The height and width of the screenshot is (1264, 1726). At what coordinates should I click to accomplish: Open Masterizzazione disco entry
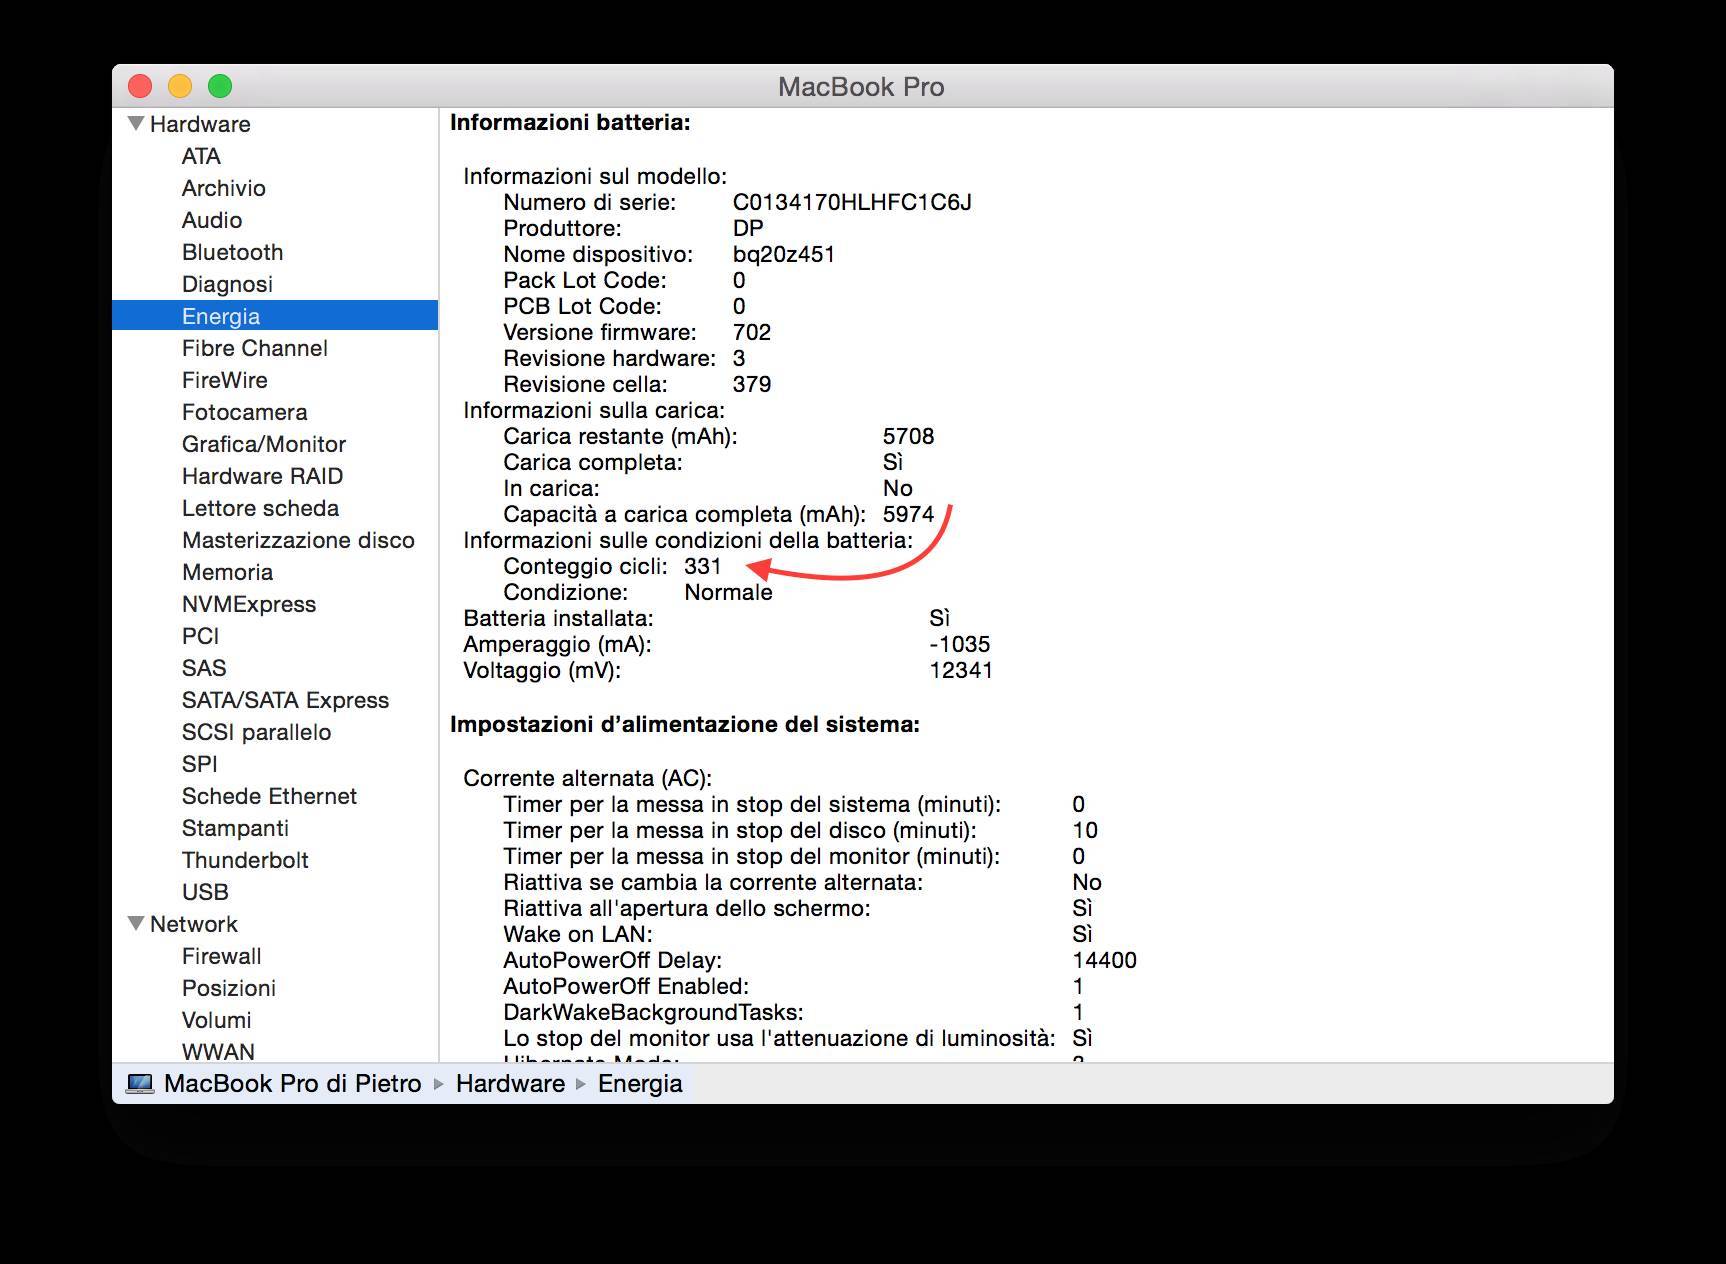298,540
